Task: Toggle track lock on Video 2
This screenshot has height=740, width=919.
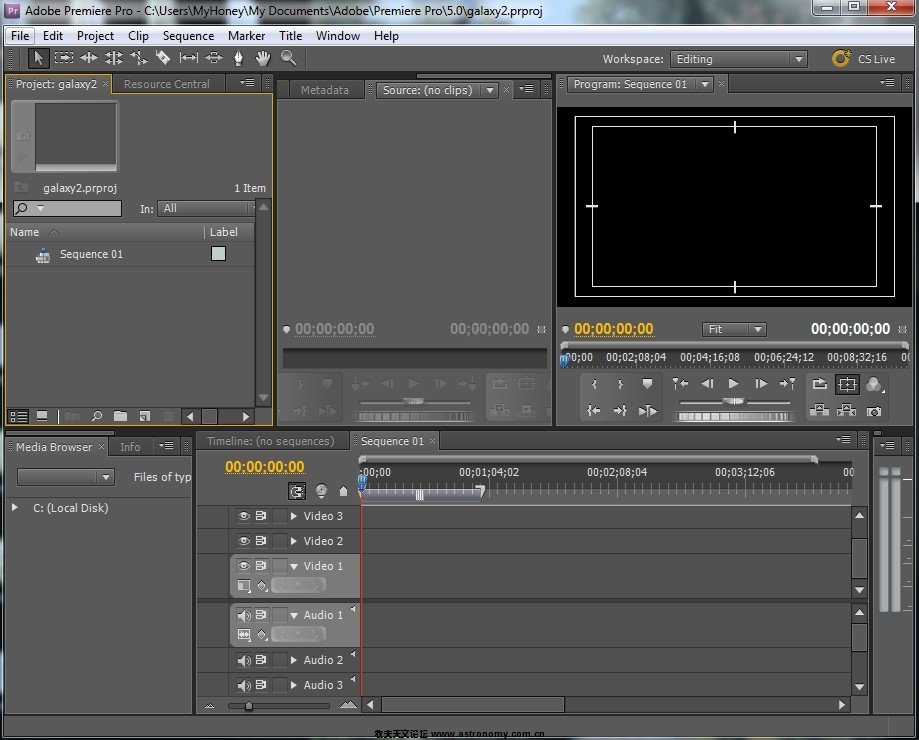Action: (280, 541)
